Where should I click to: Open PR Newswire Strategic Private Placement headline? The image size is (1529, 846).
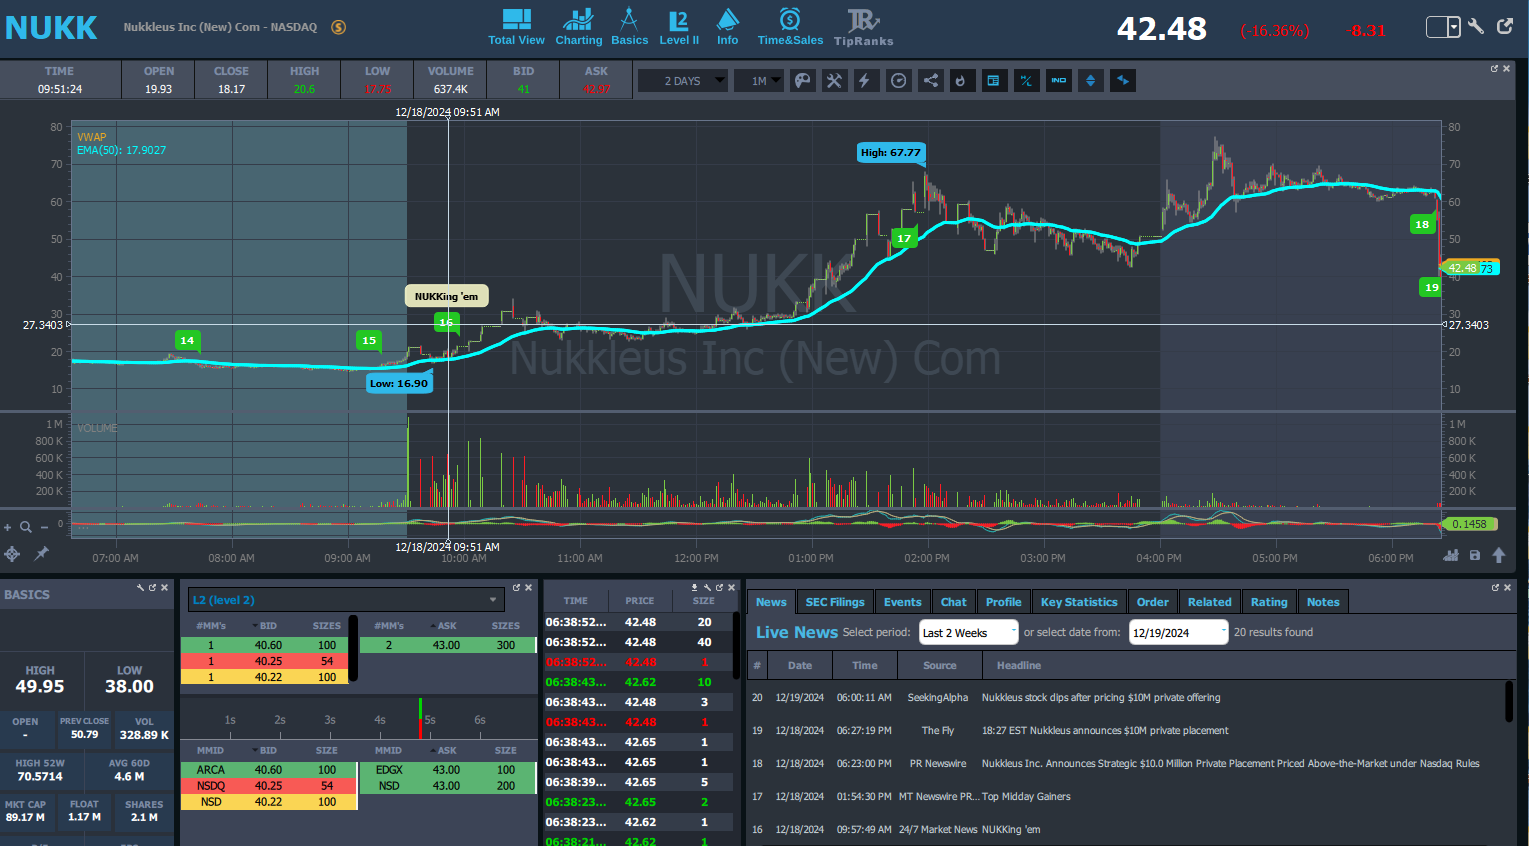[x=1230, y=764]
